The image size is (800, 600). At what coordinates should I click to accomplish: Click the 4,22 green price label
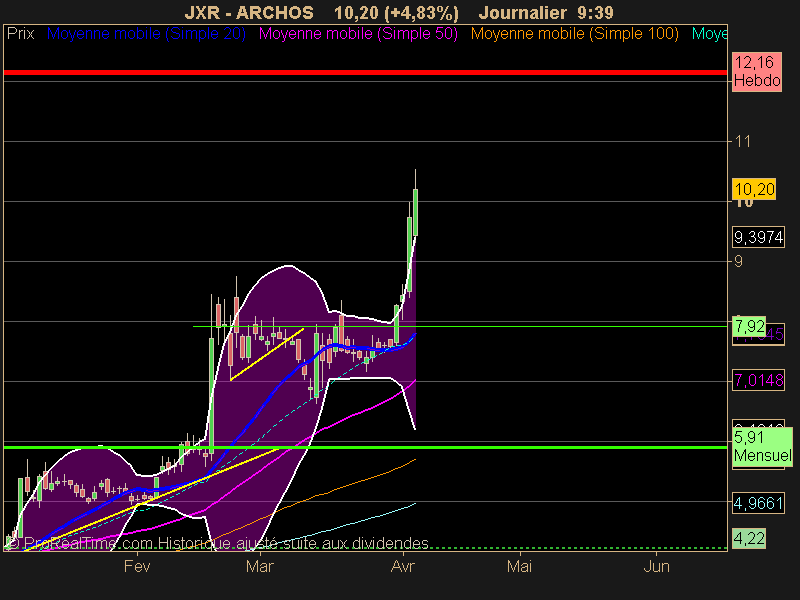(749, 538)
